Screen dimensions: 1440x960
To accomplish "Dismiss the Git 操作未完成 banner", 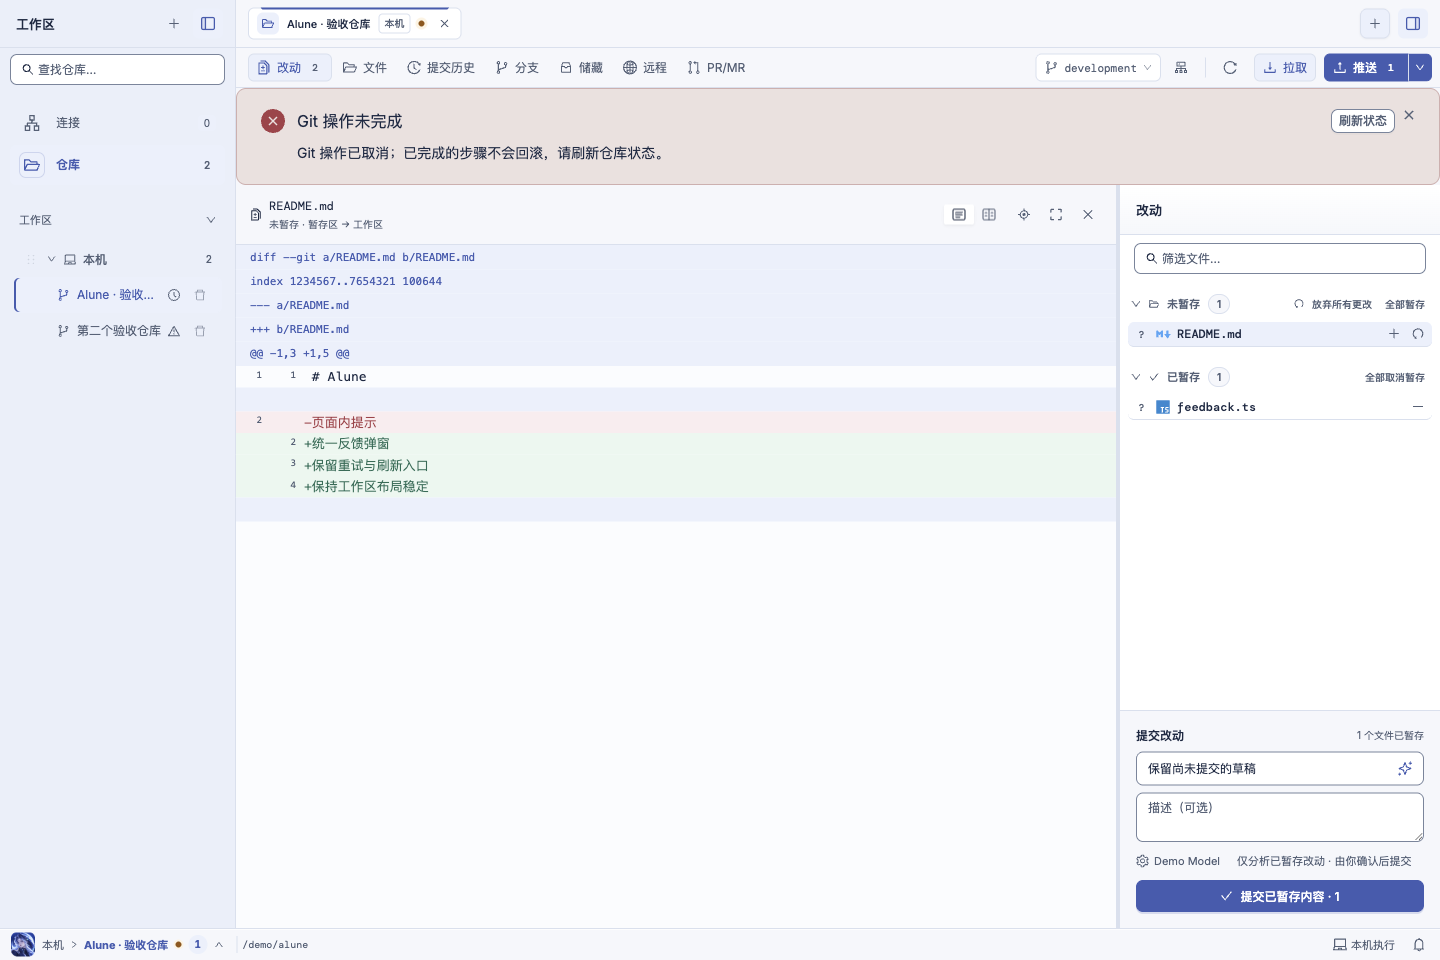I will coord(1409,116).
